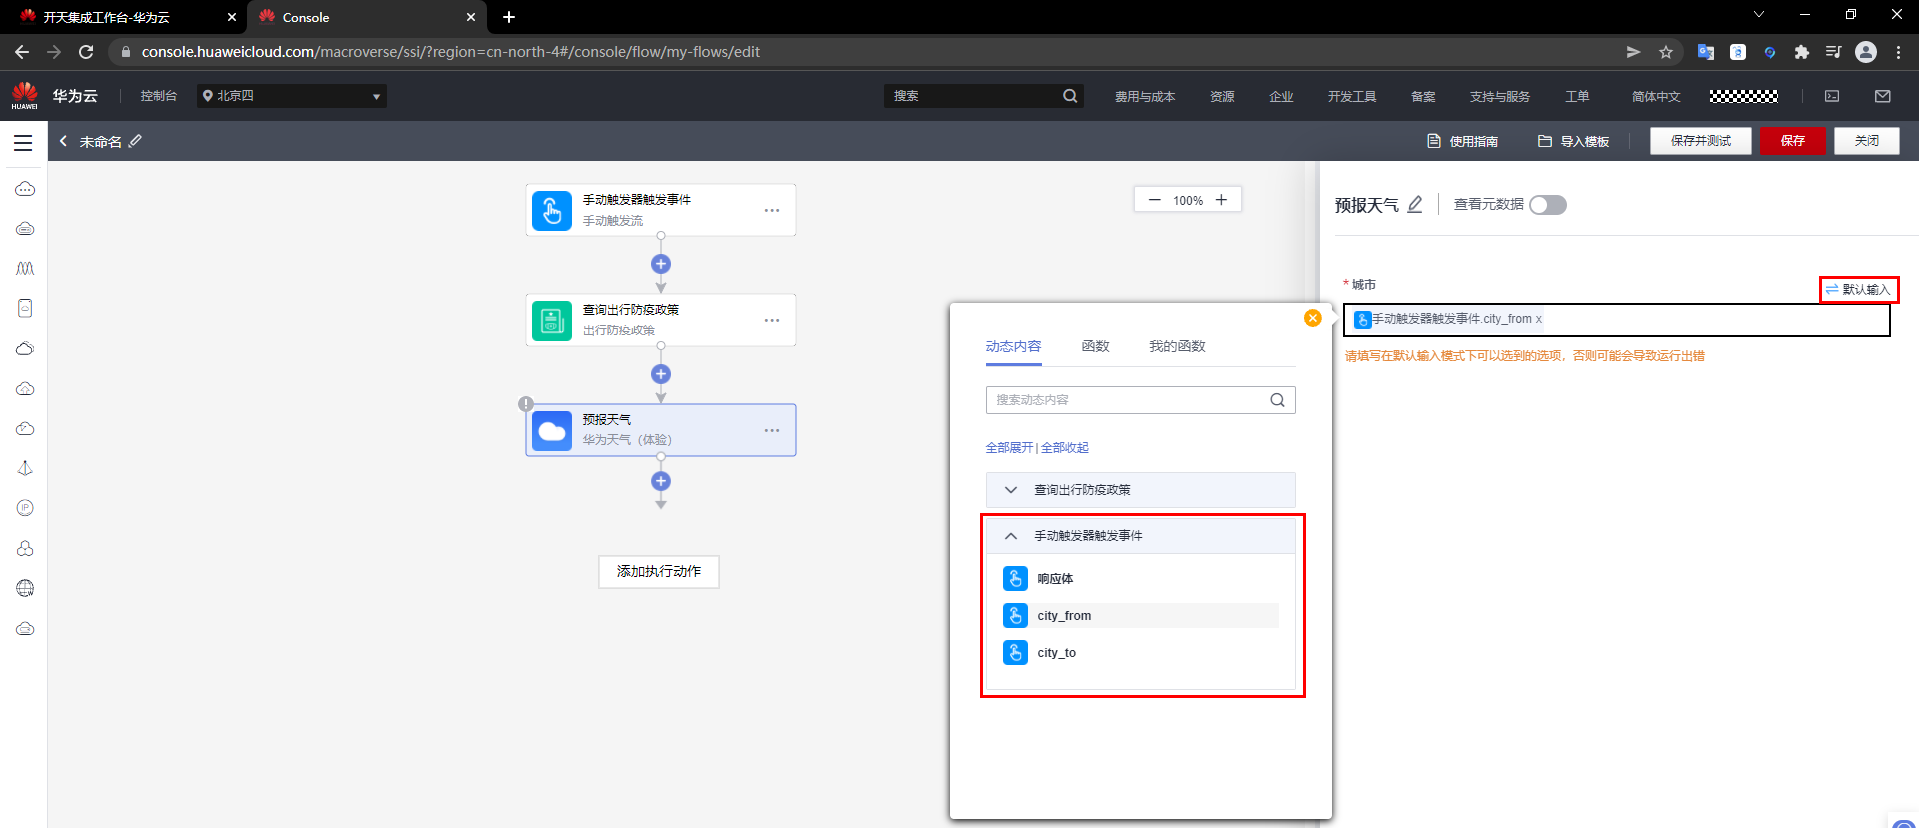This screenshot has width=1919, height=828.
Task: Click the travel epidemic policy node icon
Action: click(552, 321)
